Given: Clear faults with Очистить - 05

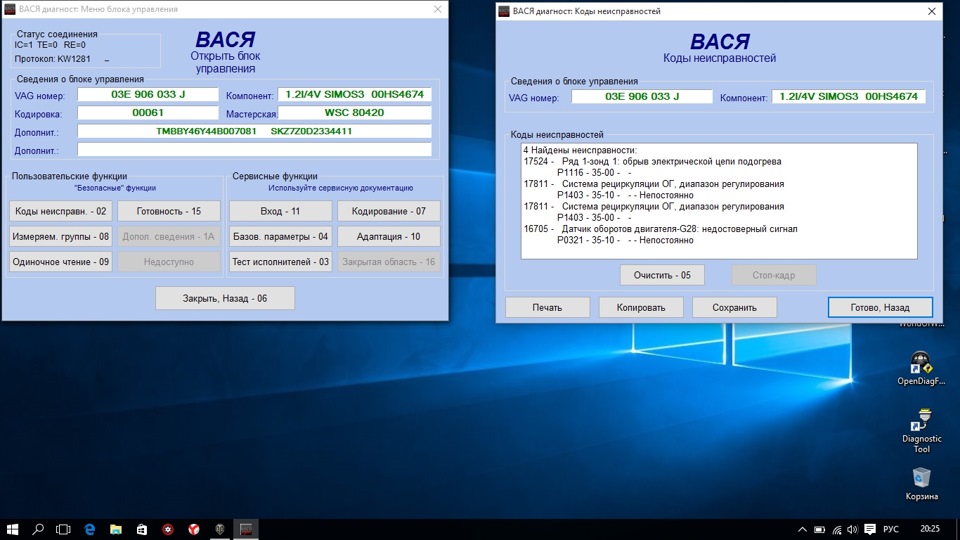Looking at the screenshot, I should pyautogui.click(x=662, y=276).
